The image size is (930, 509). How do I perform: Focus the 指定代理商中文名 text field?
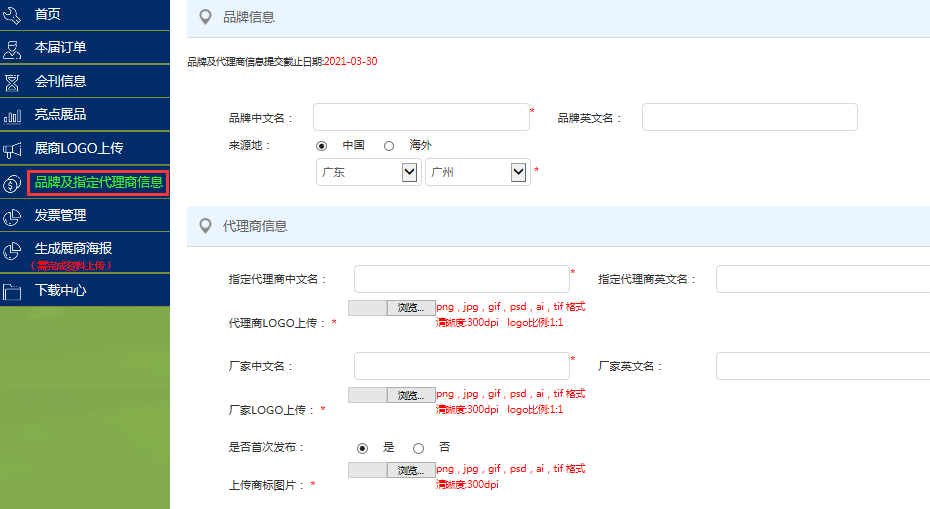(461, 279)
